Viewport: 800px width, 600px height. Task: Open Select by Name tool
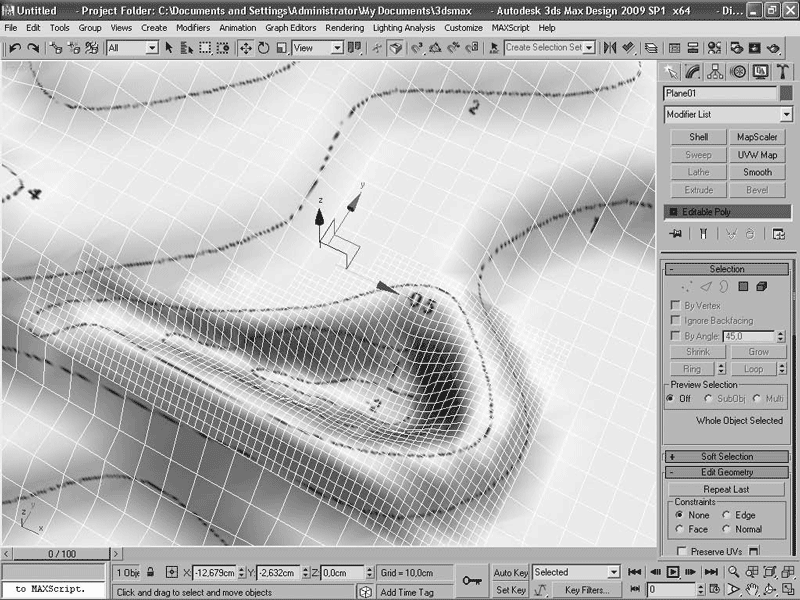pos(187,48)
